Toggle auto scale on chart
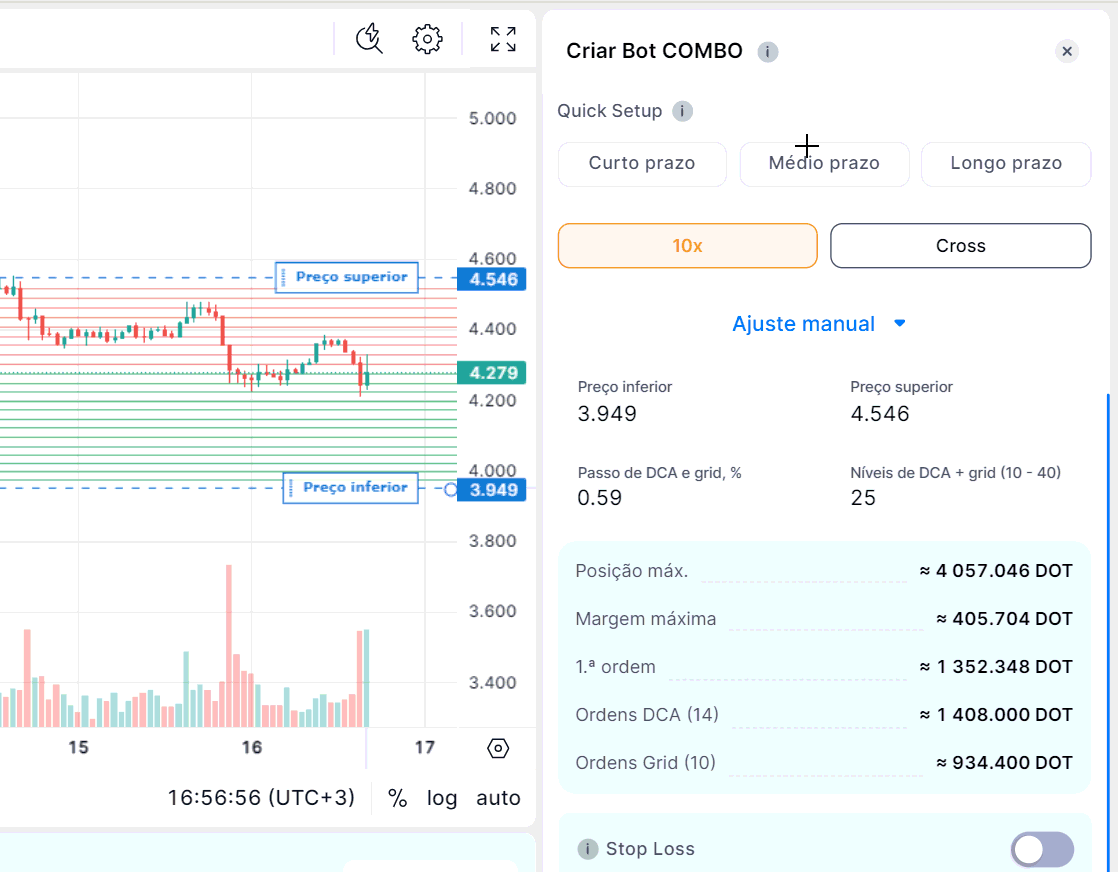The image size is (1118, 872). coord(498,798)
